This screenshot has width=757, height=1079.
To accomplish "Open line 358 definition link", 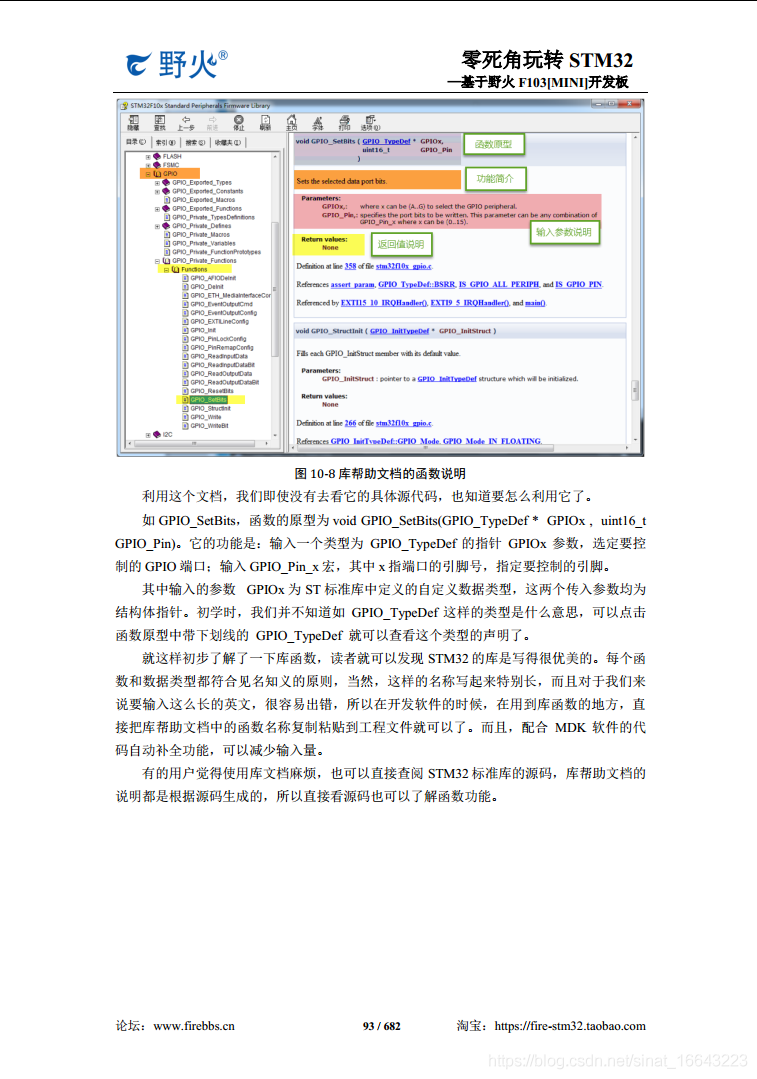I will point(350,266).
